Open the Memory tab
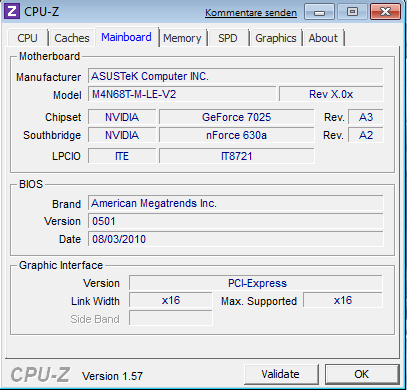The width and height of the screenshot is (407, 390). pyautogui.click(x=182, y=38)
